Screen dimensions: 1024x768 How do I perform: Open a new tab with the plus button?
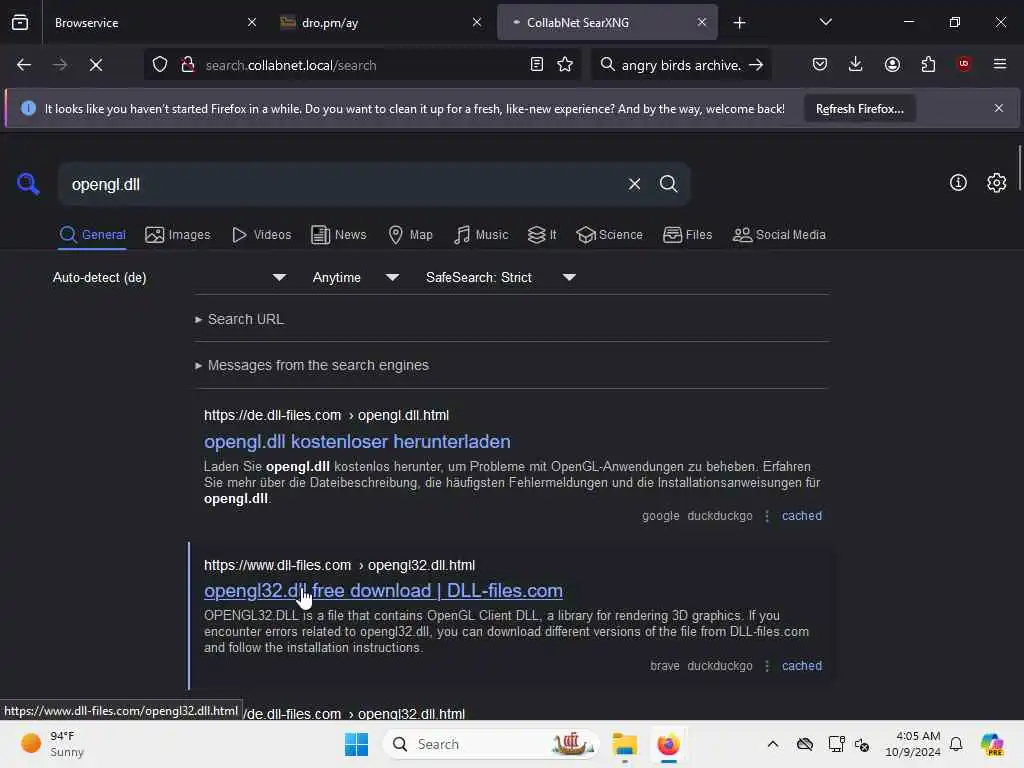(x=739, y=23)
